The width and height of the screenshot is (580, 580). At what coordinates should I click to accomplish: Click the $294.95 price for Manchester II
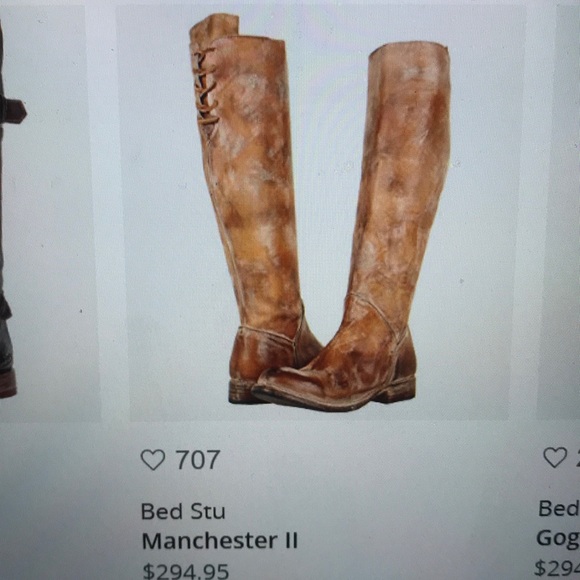(186, 571)
